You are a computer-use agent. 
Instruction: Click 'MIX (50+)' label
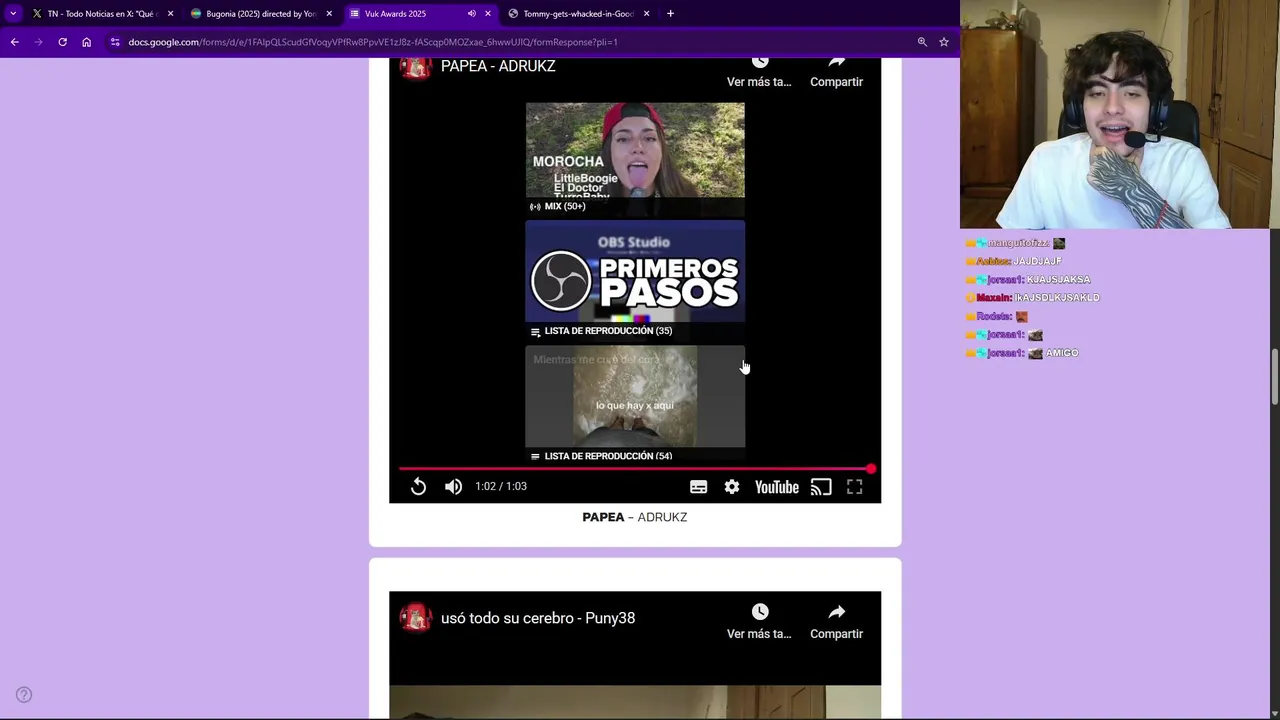pyautogui.click(x=565, y=206)
